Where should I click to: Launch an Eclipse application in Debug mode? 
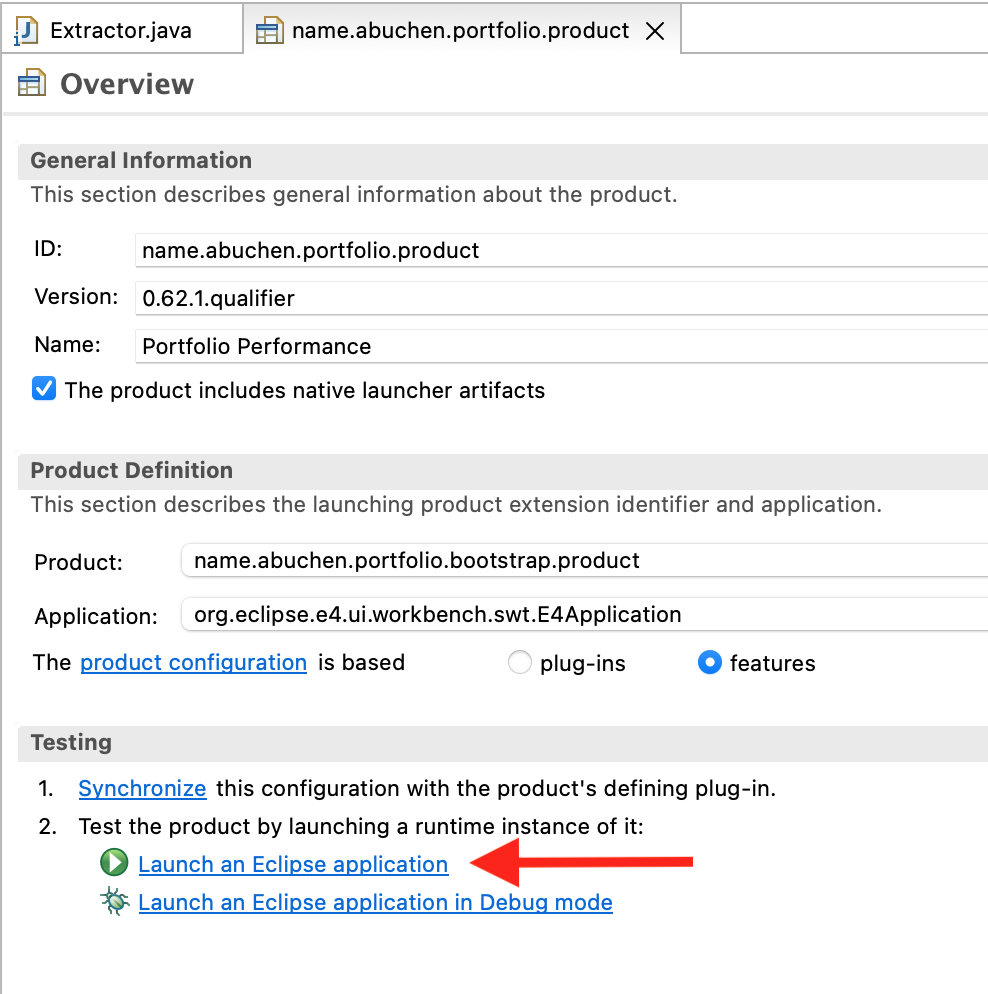375,902
